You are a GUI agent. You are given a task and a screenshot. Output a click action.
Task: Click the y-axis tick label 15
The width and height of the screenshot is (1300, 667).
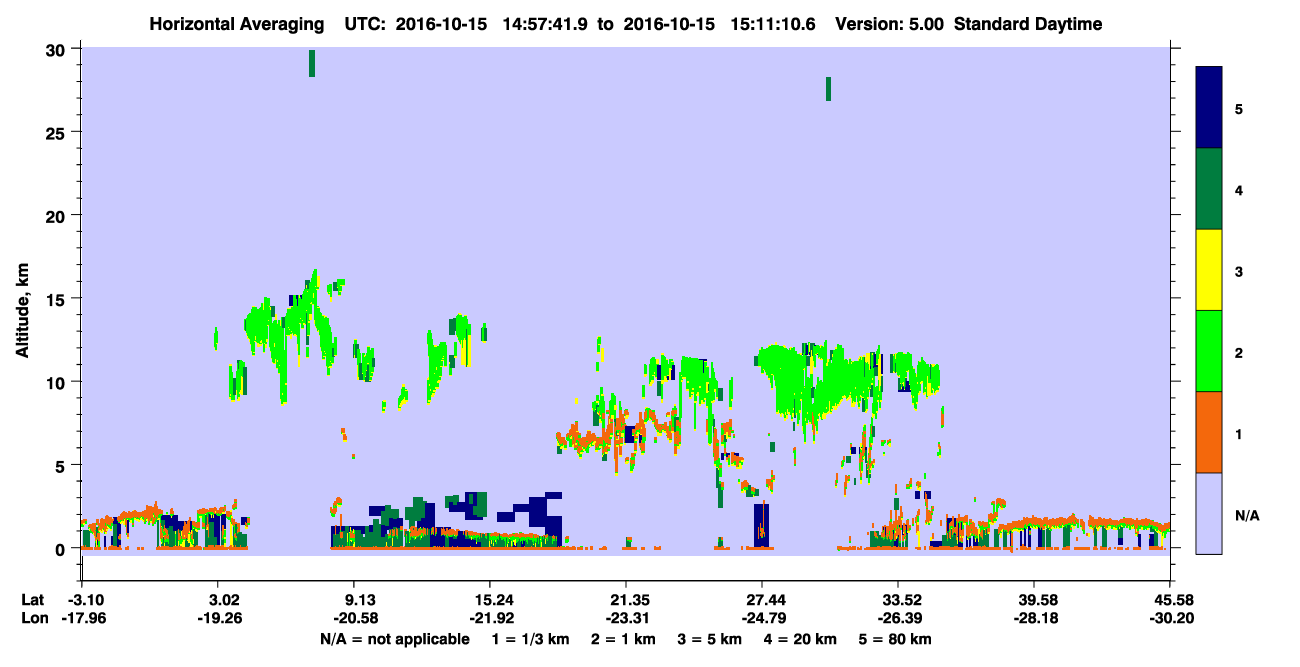click(x=58, y=299)
